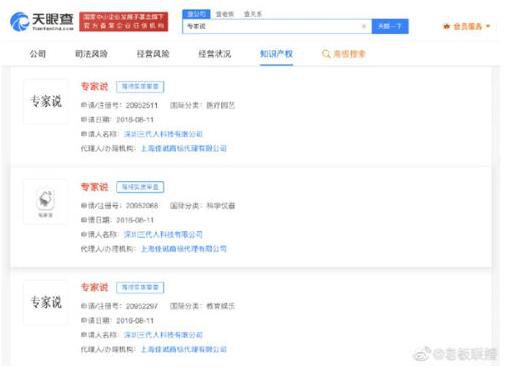
Task: Click 国际分类 value 科学仪器
Action: click(221, 206)
